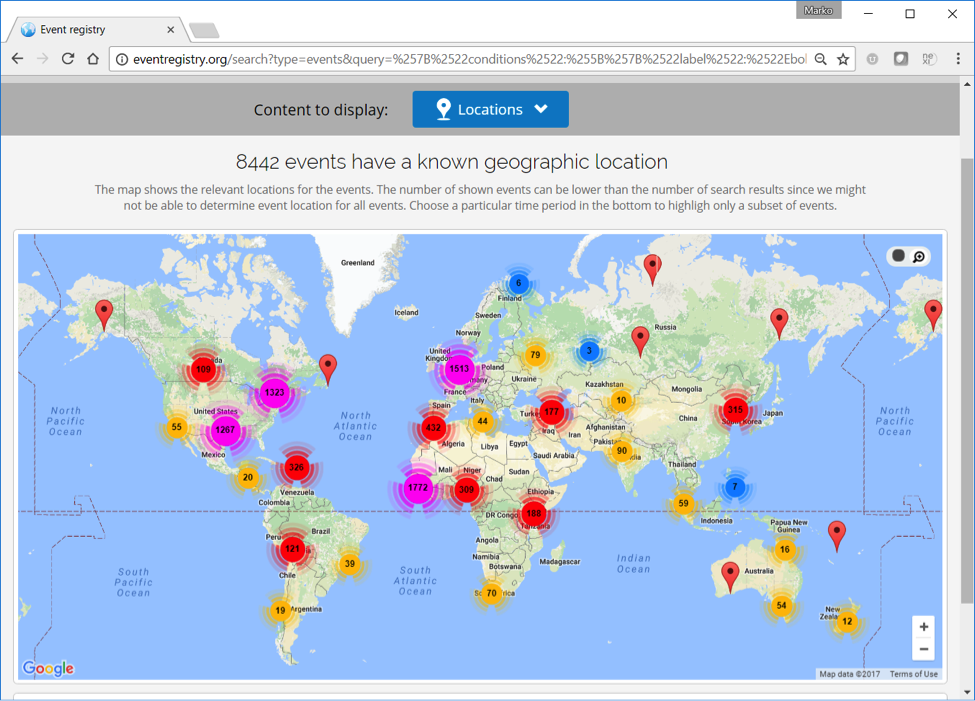View site information for eventregistry.org

point(122,59)
